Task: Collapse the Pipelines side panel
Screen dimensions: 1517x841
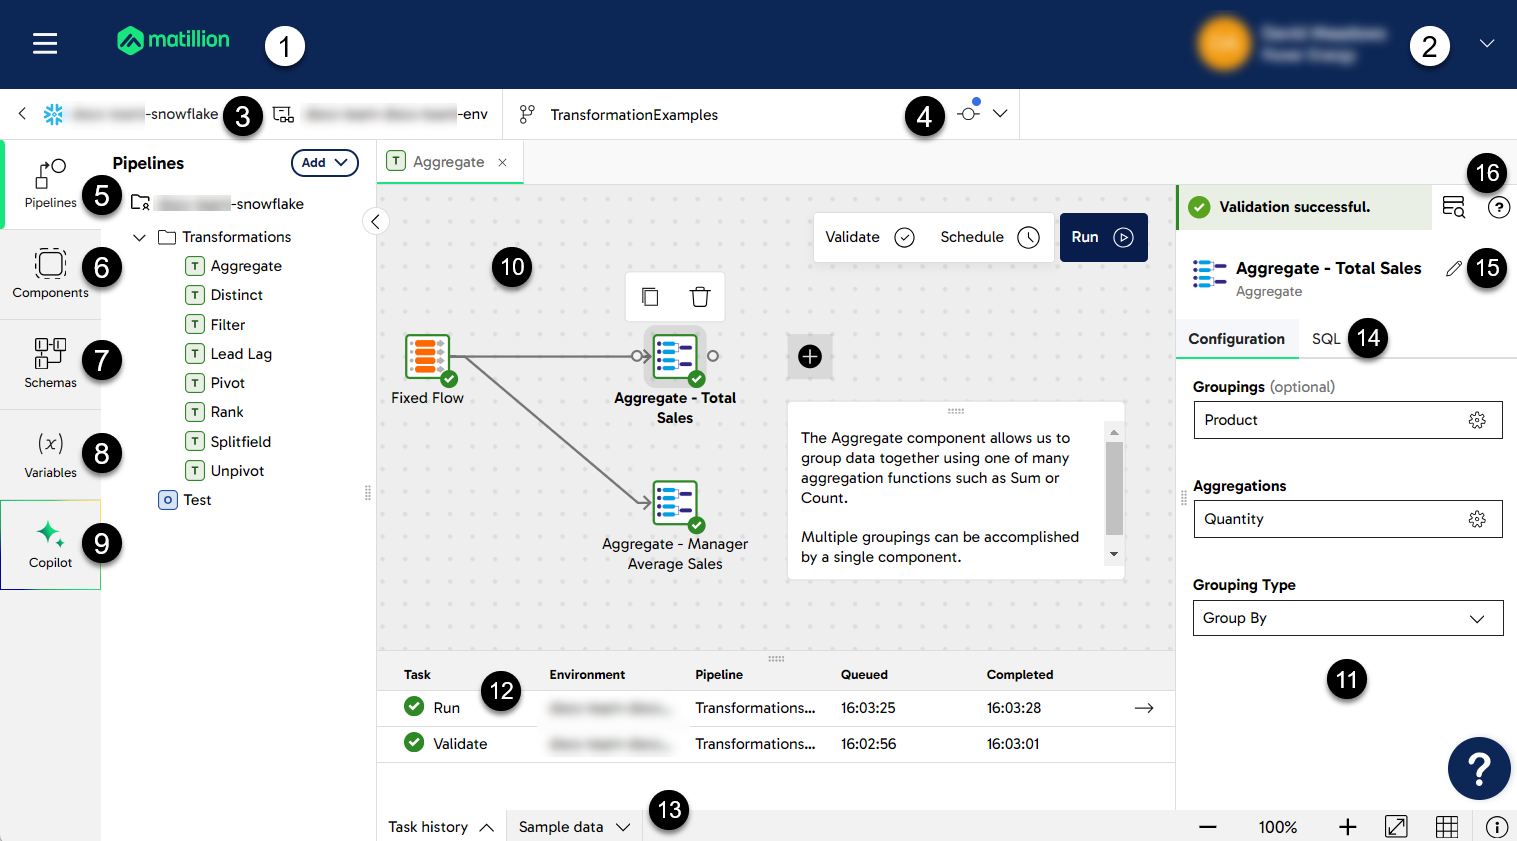Action: [x=375, y=221]
